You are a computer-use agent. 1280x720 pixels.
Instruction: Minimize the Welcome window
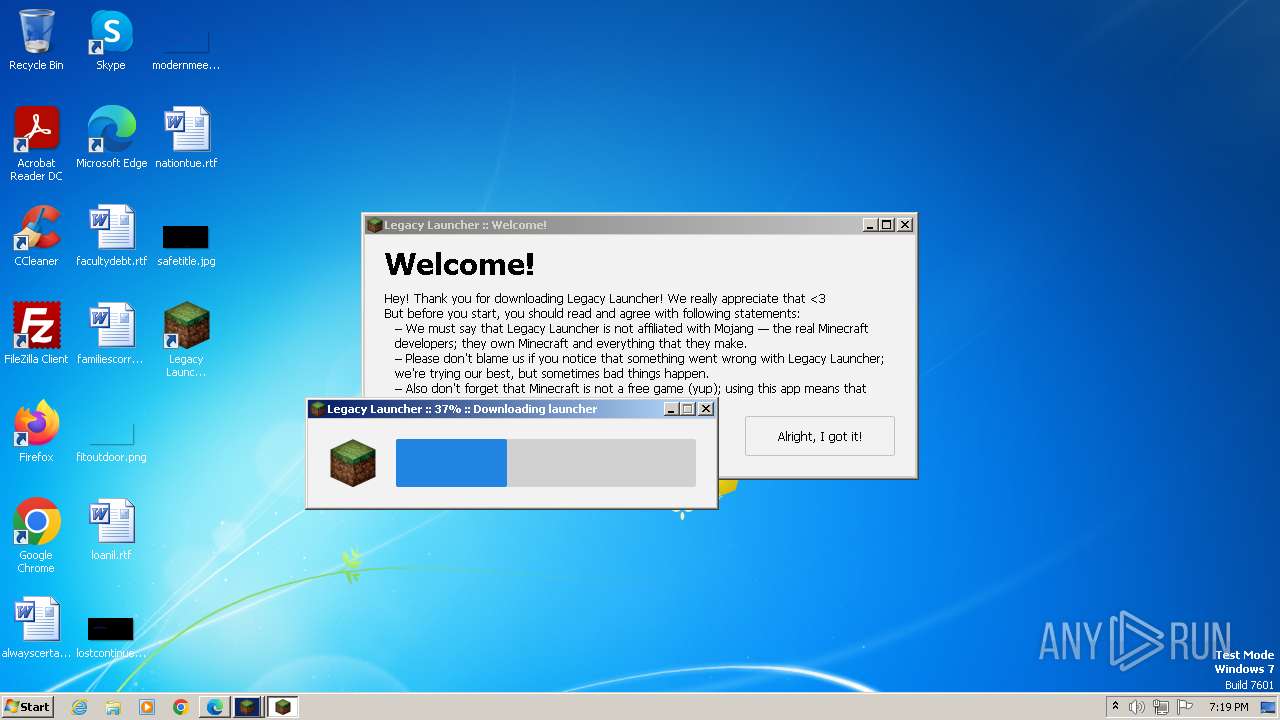pos(870,225)
